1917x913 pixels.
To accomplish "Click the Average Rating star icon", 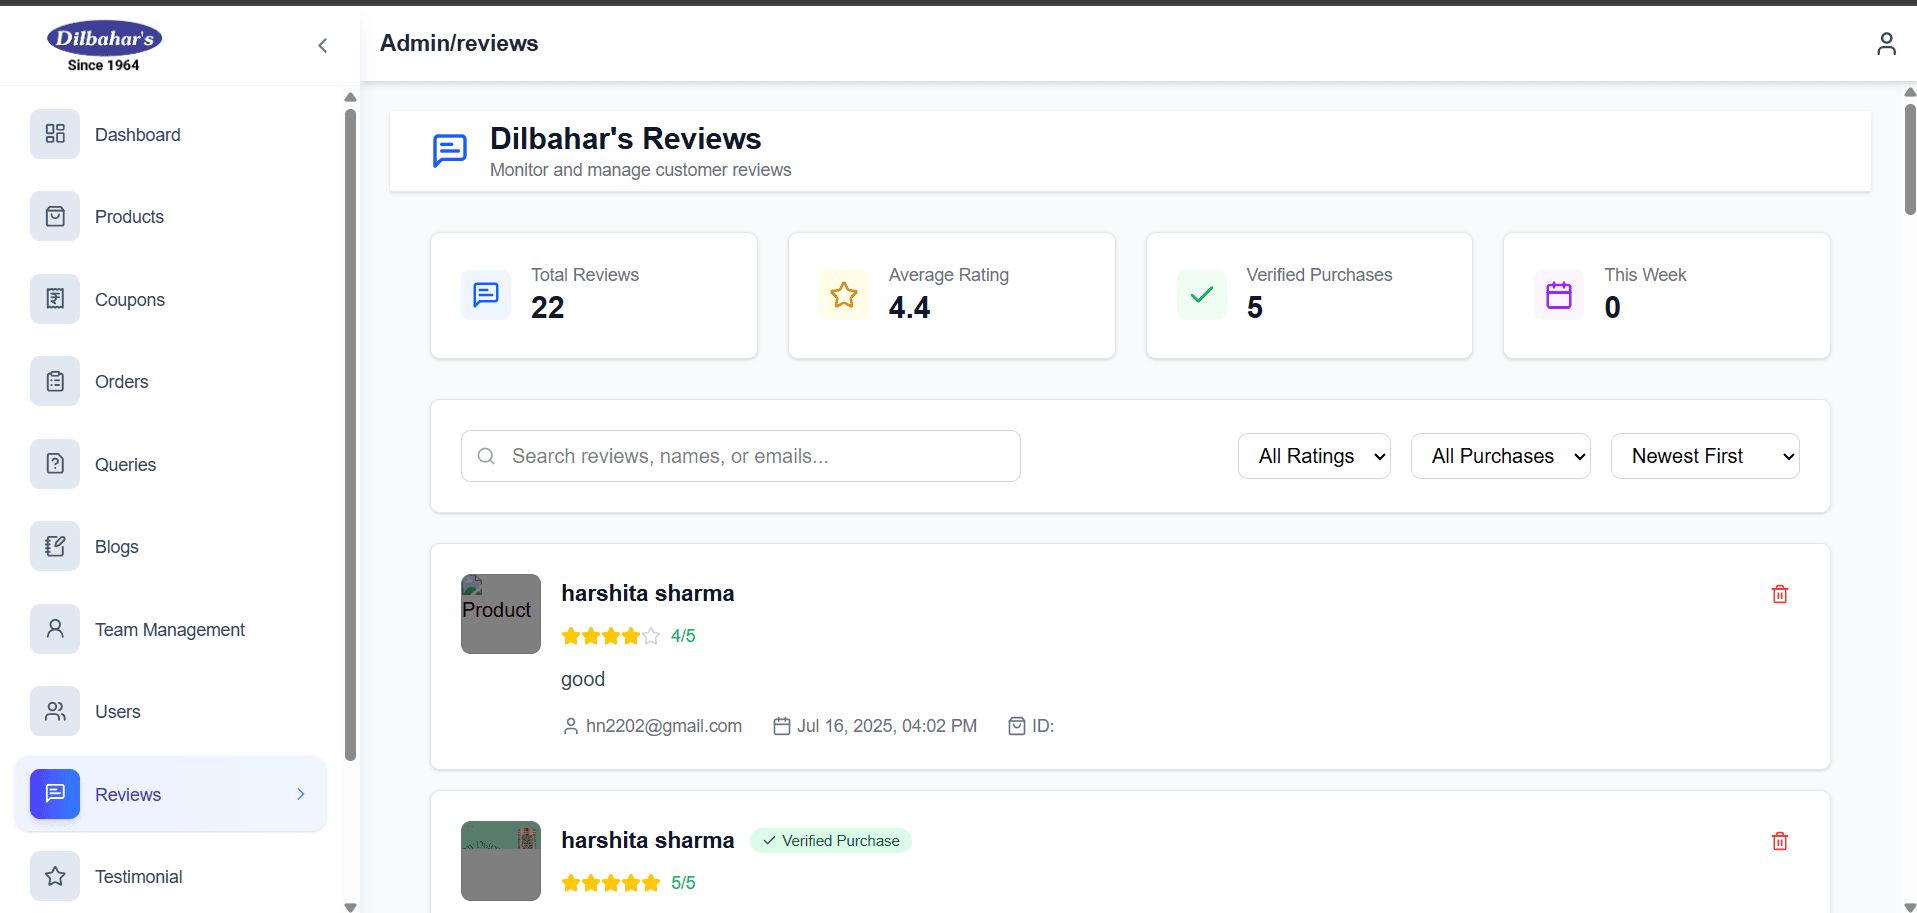I will coord(844,295).
